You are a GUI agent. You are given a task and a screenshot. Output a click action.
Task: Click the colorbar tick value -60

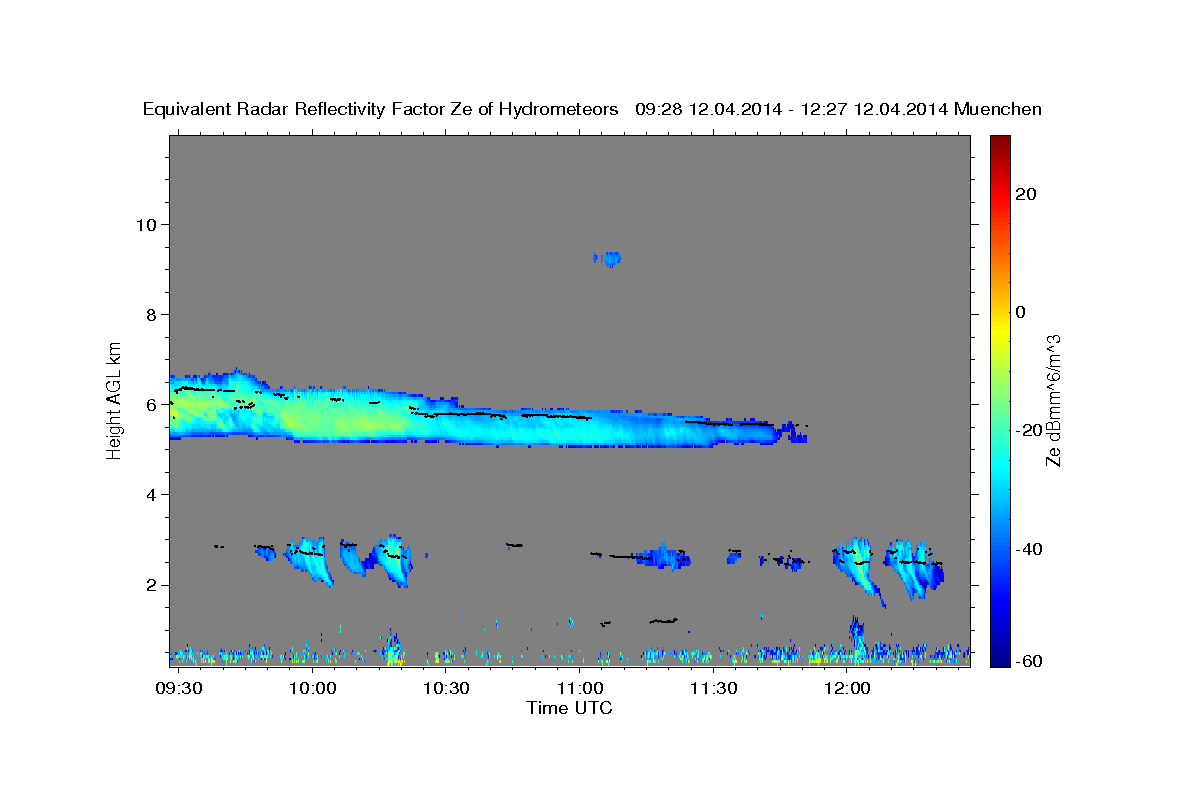click(x=1029, y=661)
